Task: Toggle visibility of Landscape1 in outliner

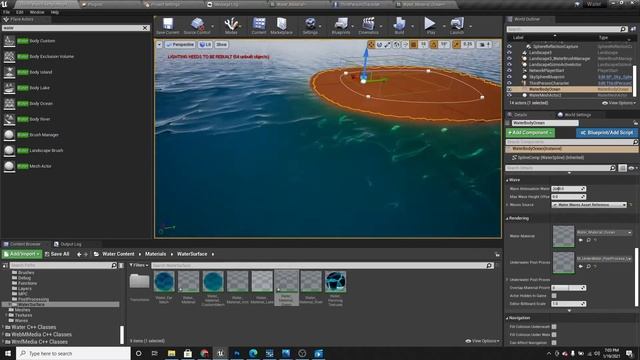Action: pyautogui.click(x=509, y=53)
